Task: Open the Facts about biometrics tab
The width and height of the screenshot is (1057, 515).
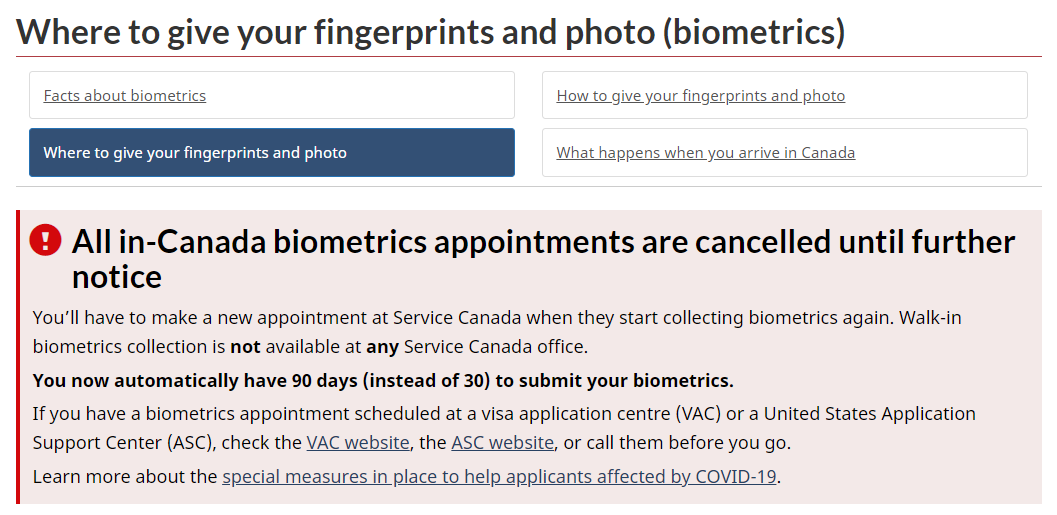Action: click(x=125, y=96)
